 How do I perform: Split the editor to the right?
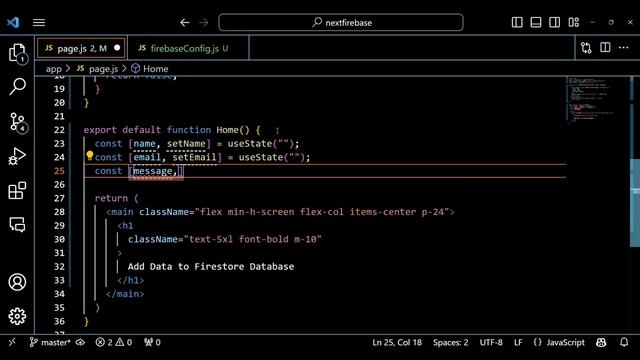pos(605,48)
